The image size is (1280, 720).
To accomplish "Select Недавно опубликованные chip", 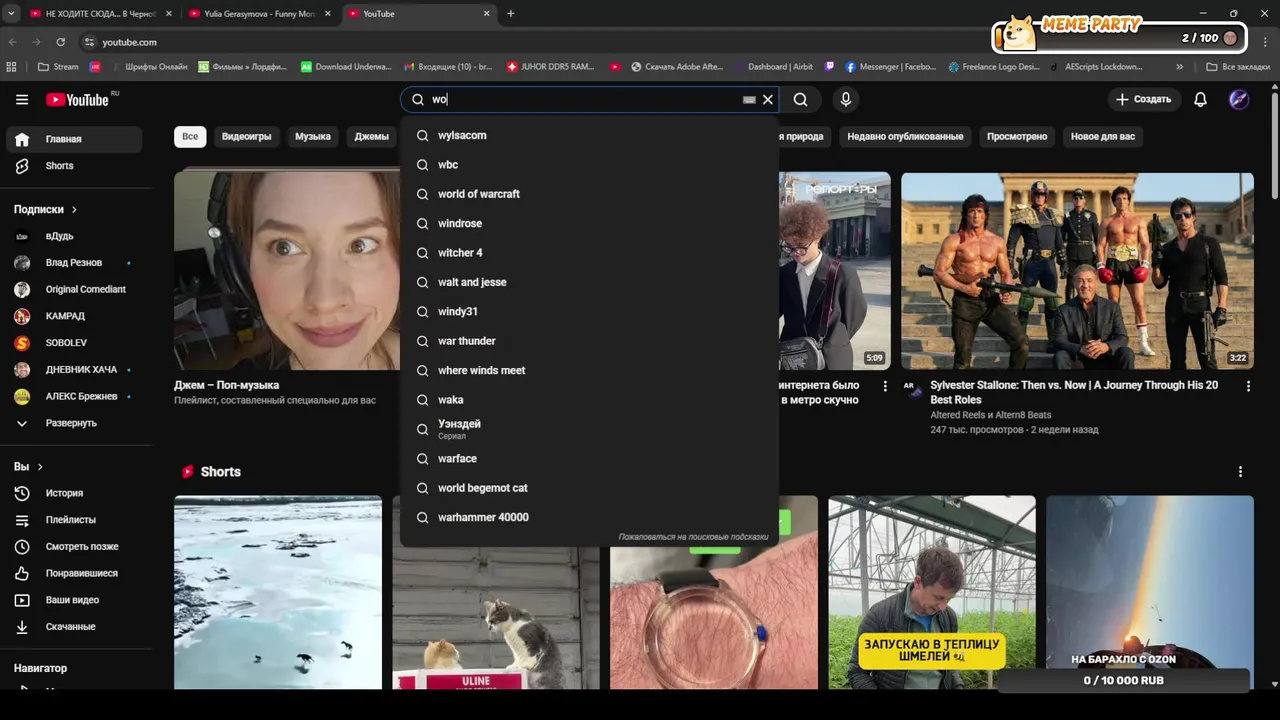I will 905,136.
